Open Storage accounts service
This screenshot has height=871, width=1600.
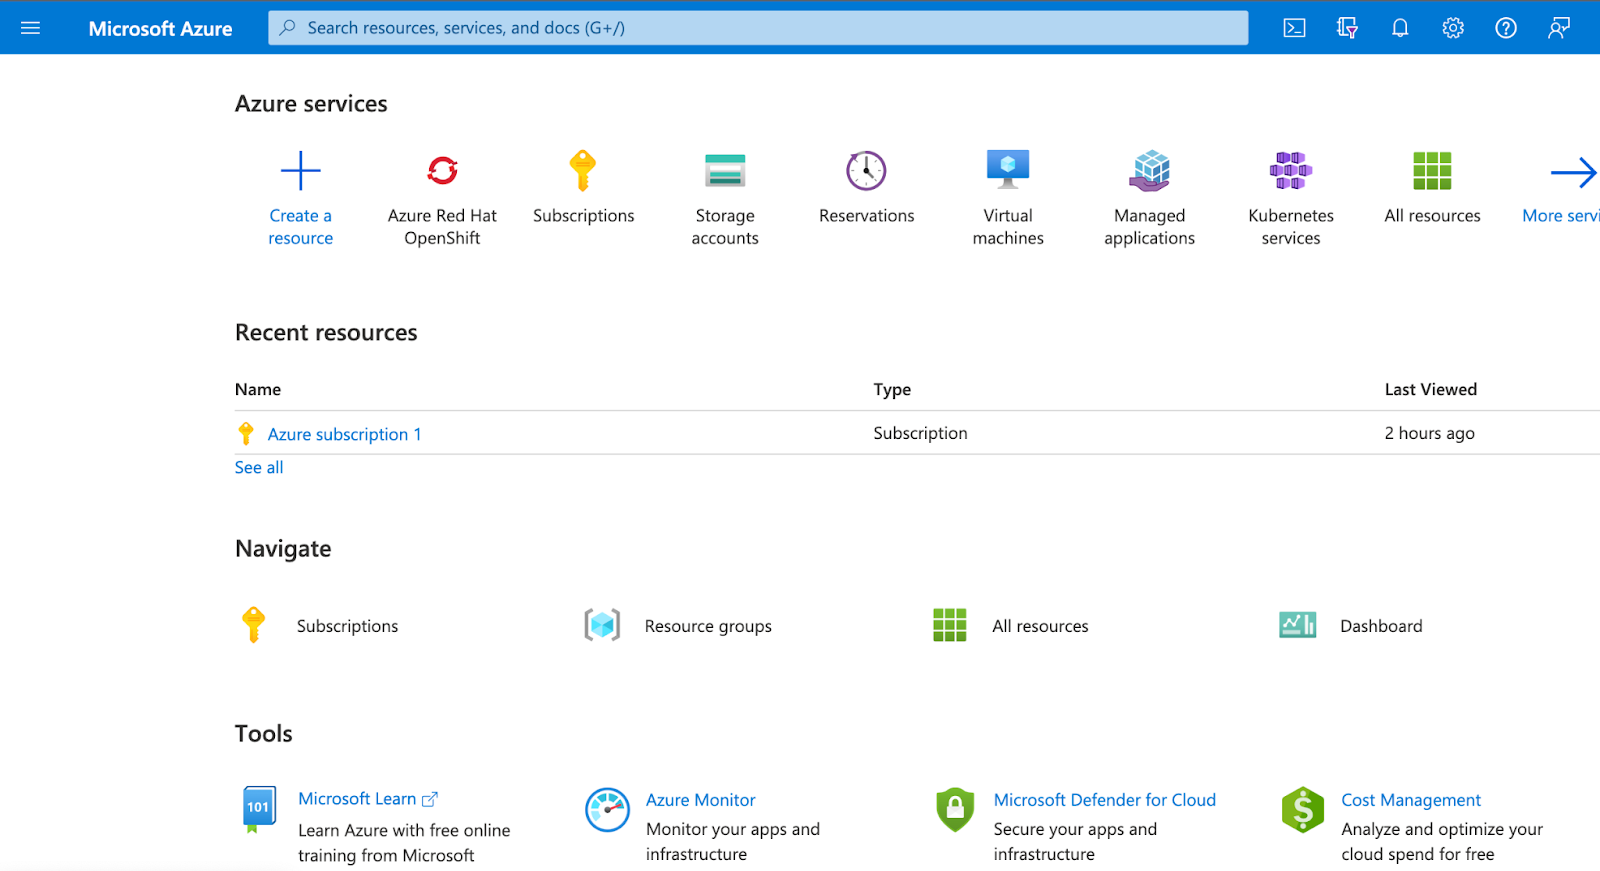tap(725, 171)
